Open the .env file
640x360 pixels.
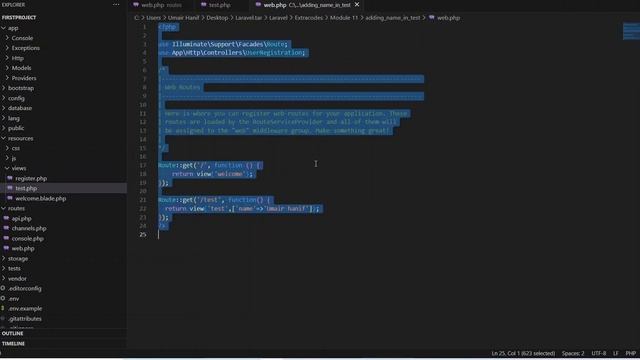click(x=14, y=299)
